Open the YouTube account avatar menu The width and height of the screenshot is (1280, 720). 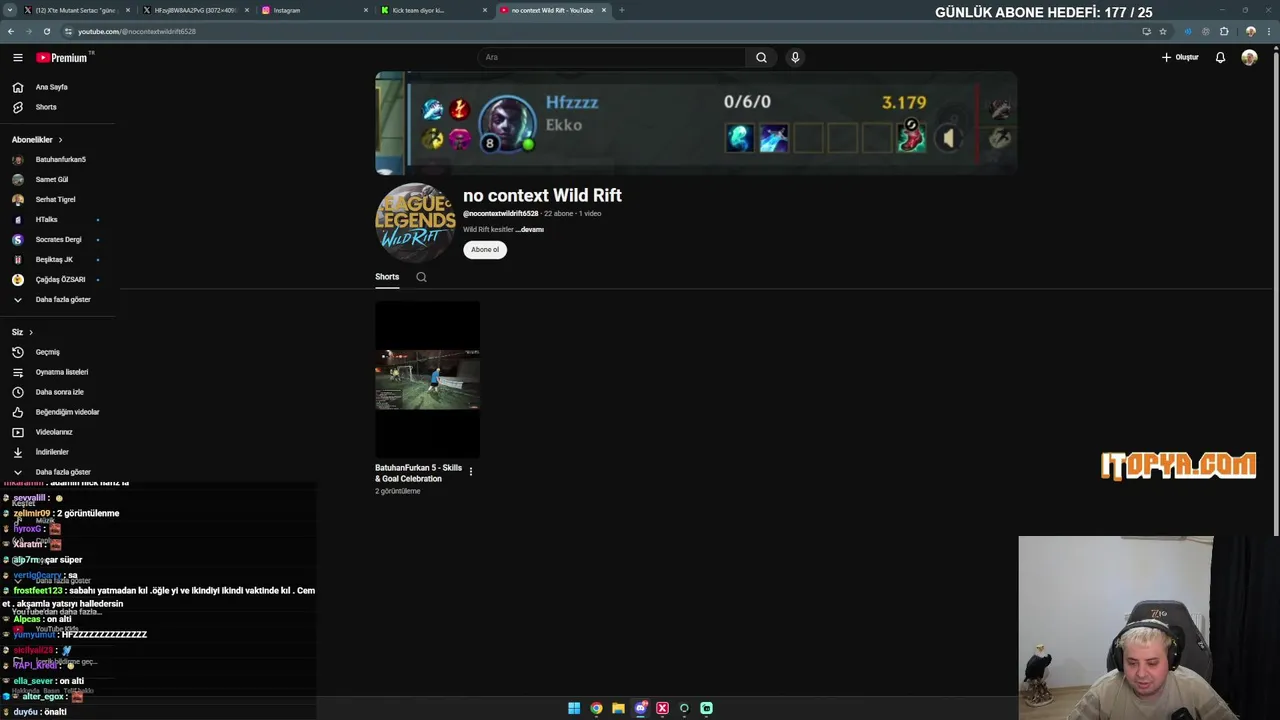[1249, 57]
